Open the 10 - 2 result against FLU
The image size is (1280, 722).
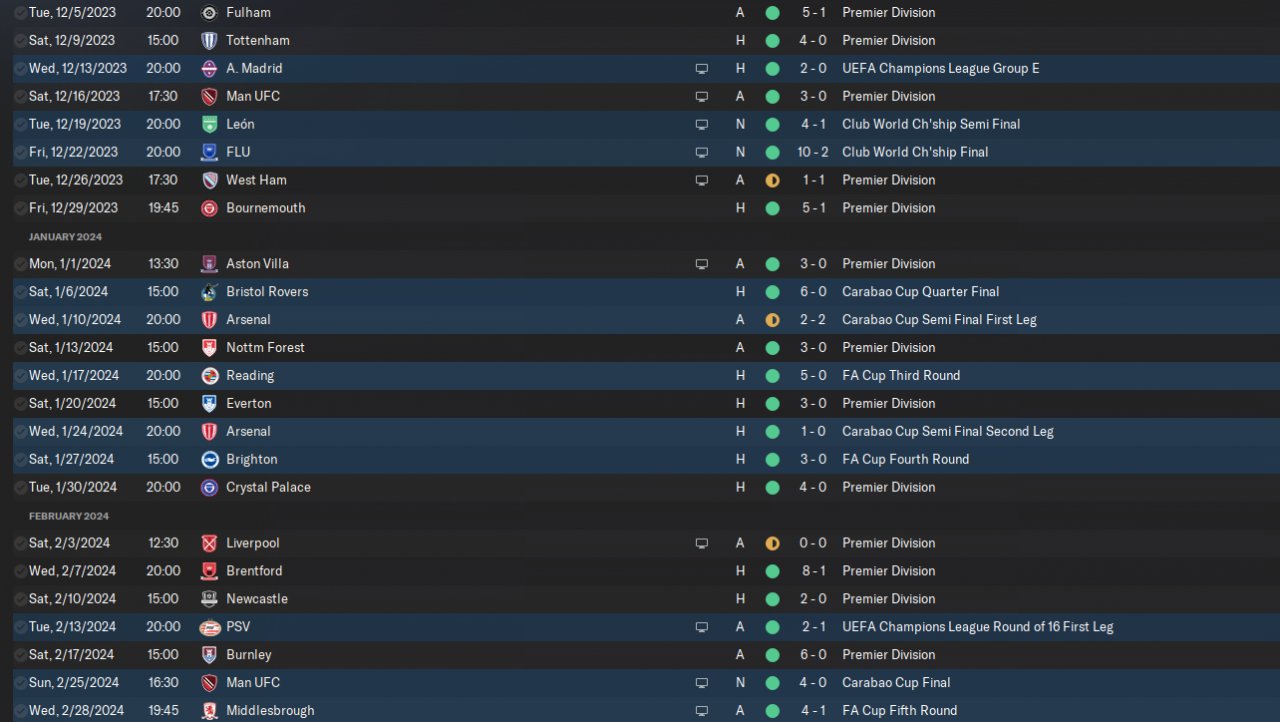click(x=812, y=153)
